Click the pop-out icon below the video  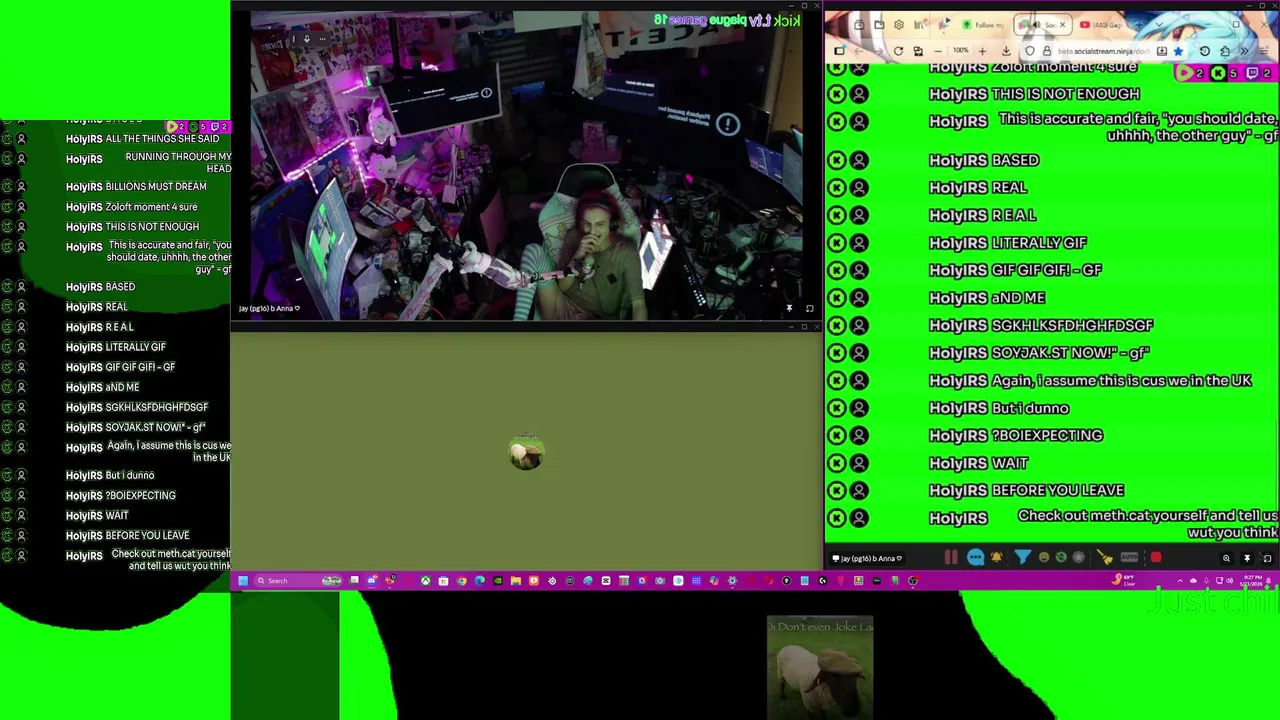(809, 308)
